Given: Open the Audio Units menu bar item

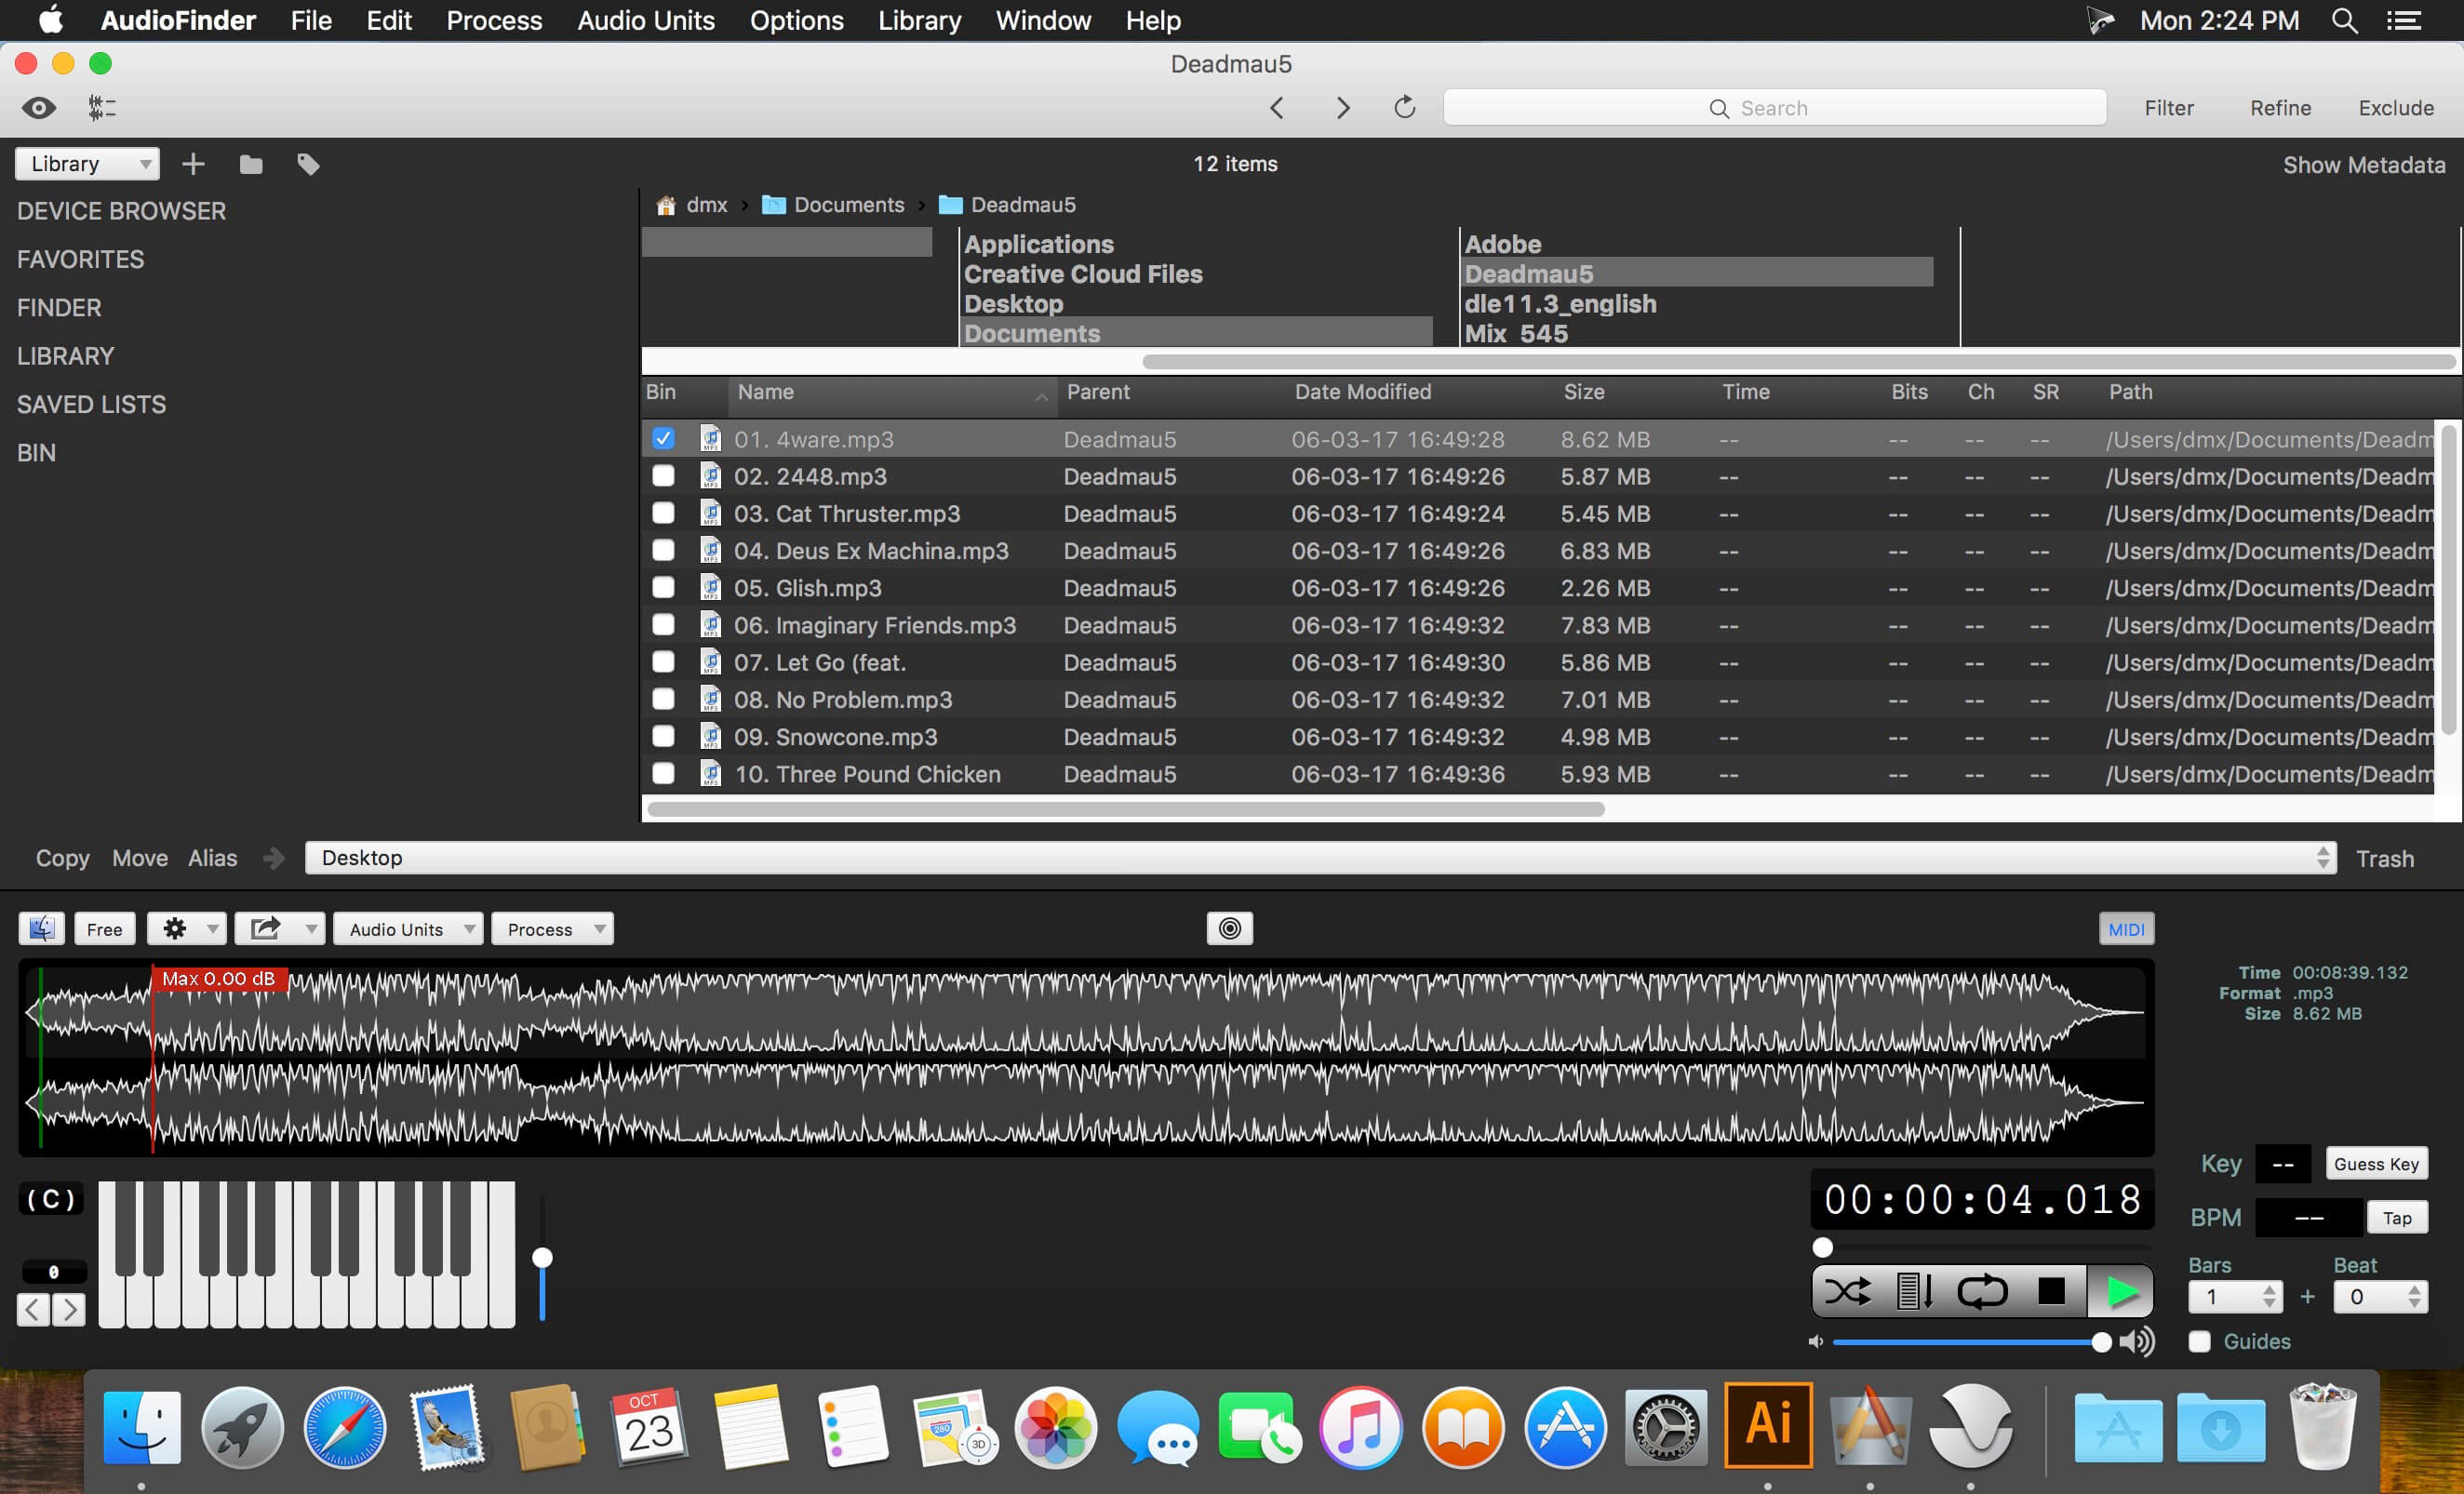Looking at the screenshot, I should (x=645, y=20).
